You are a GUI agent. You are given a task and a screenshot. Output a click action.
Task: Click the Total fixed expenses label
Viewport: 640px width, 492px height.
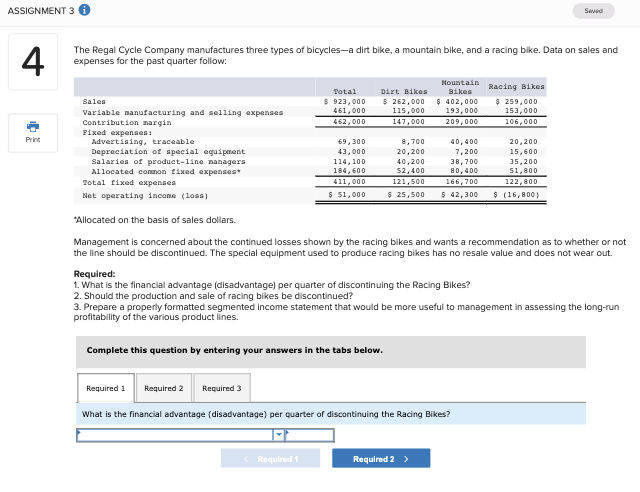pyautogui.click(x=129, y=183)
